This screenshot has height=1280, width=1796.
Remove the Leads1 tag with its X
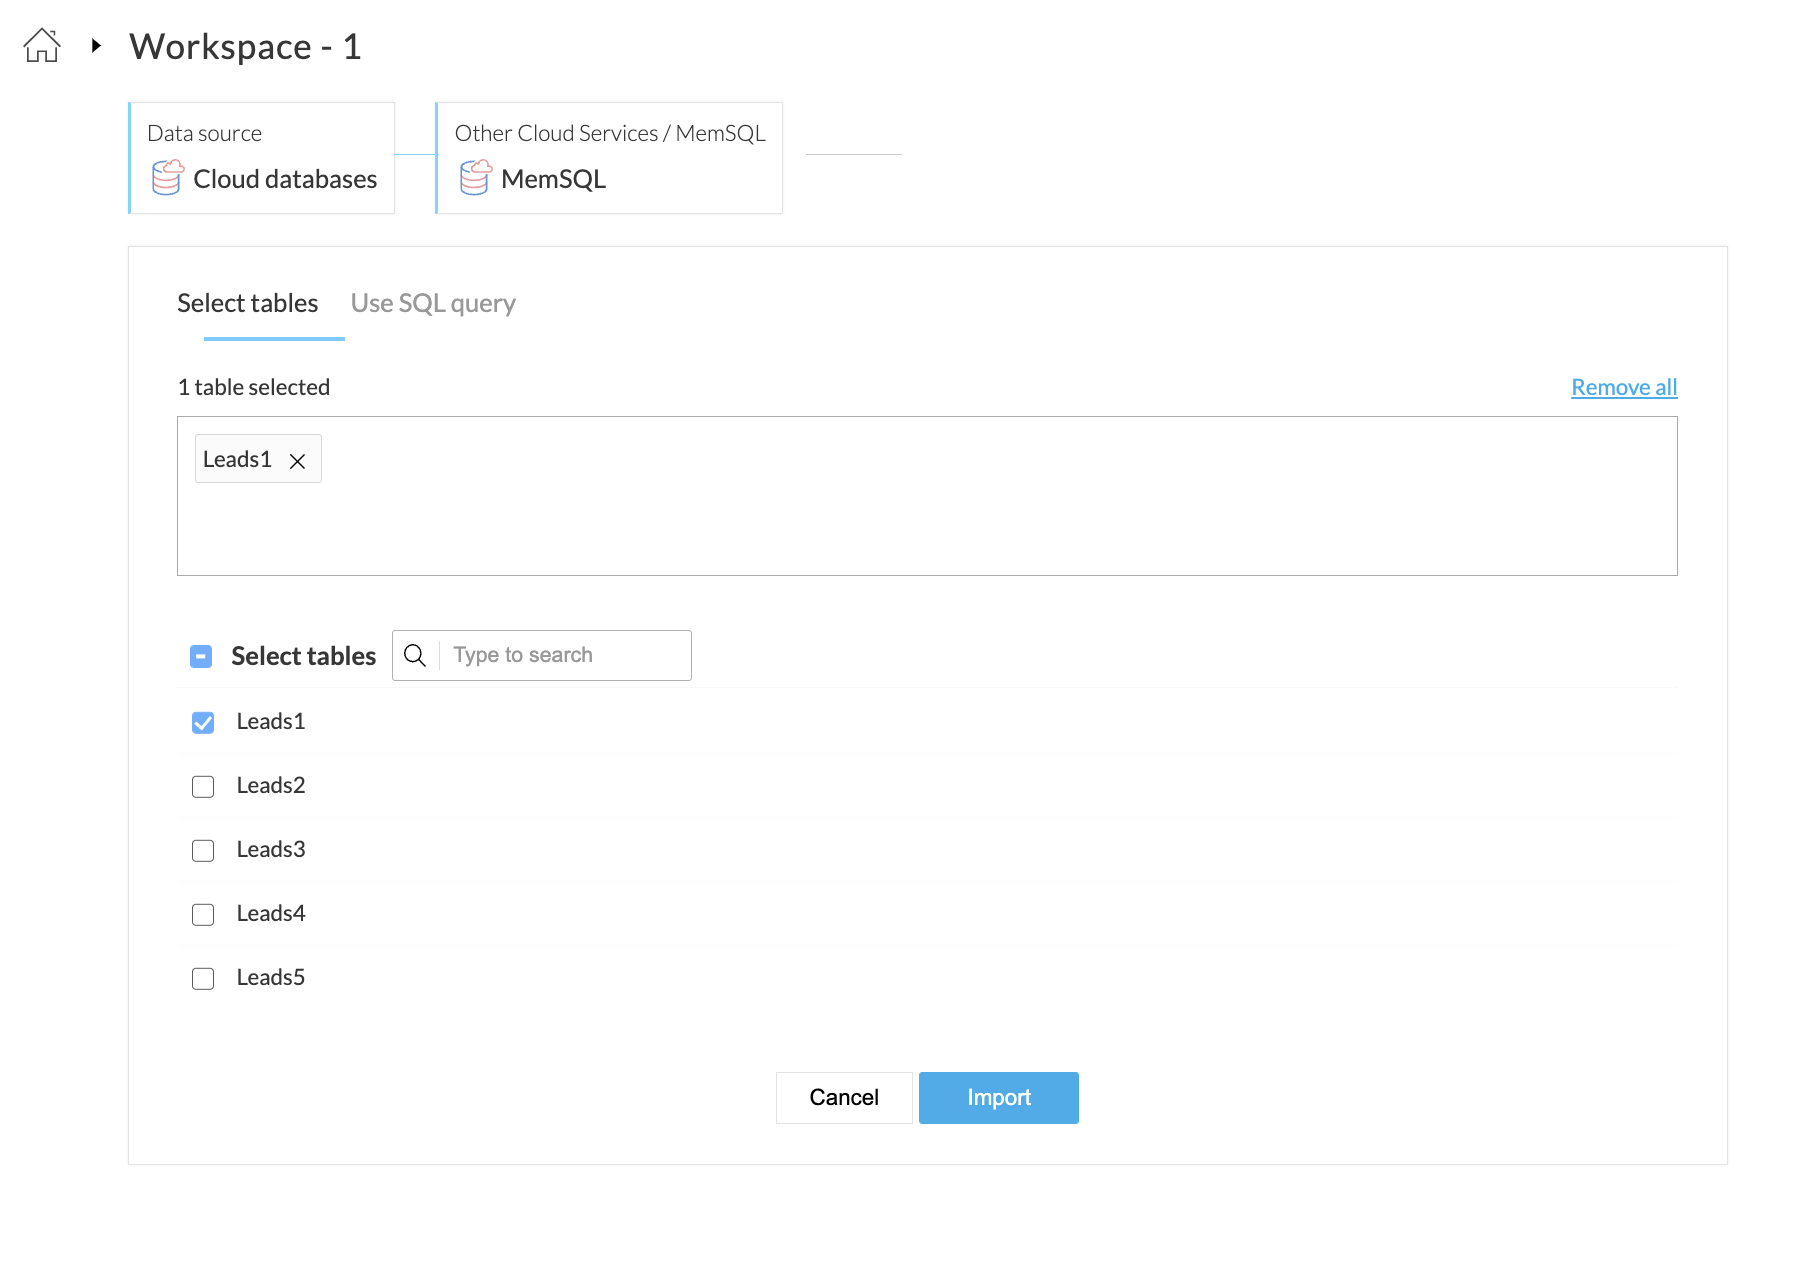(x=297, y=461)
